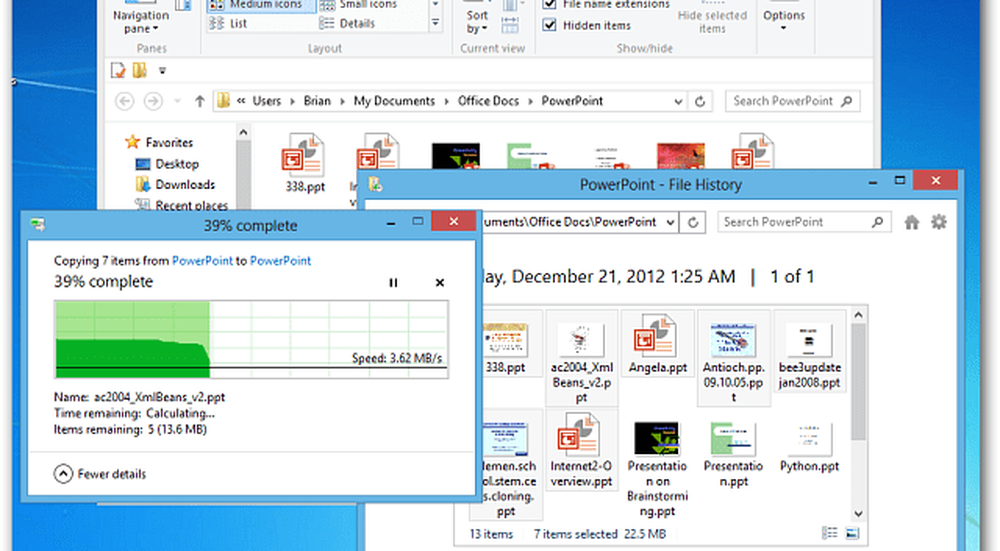Open the Sort by dropdown
The width and height of the screenshot is (1000, 551).
tap(478, 22)
